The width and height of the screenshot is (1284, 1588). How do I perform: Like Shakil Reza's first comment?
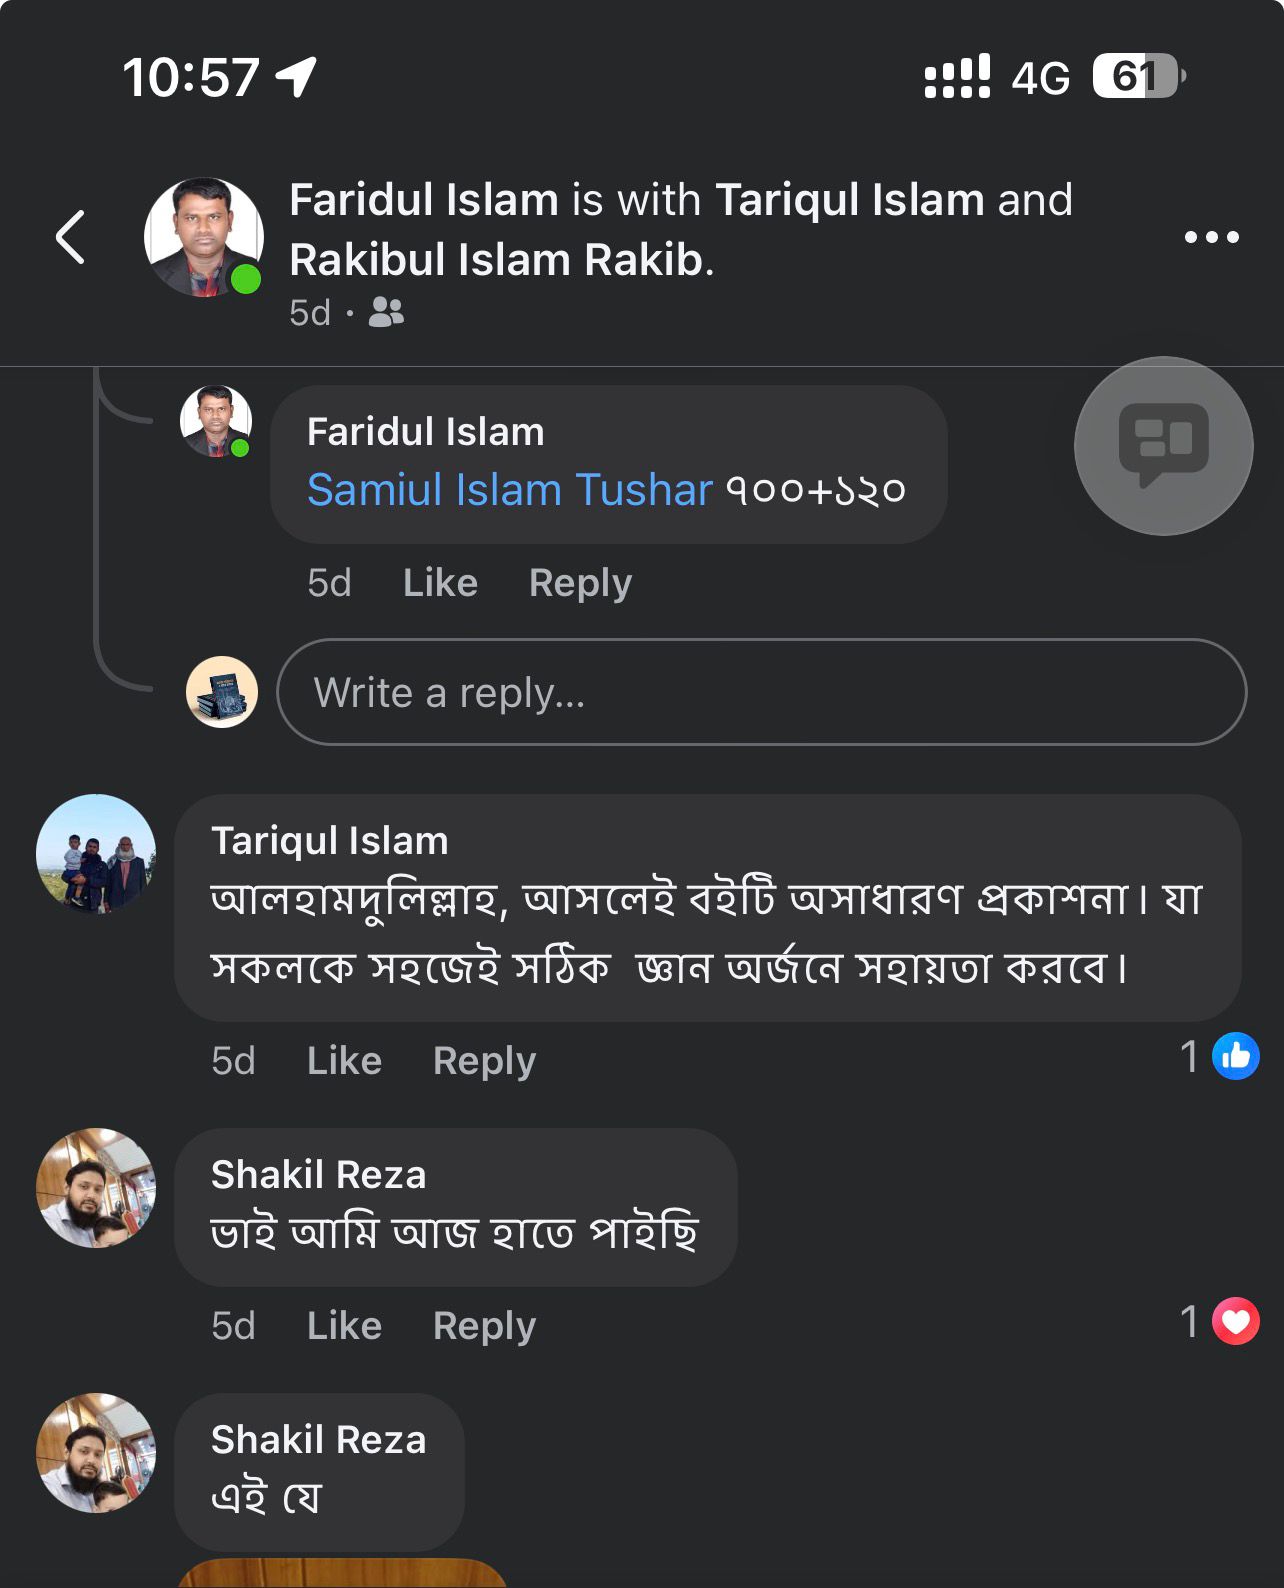pyautogui.click(x=344, y=1326)
